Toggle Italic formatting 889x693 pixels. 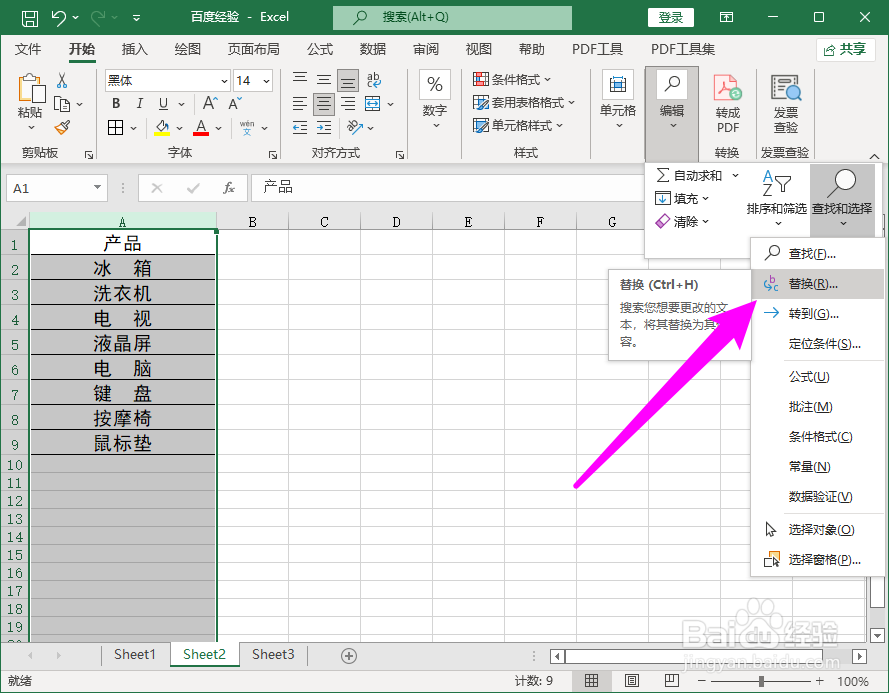point(139,103)
